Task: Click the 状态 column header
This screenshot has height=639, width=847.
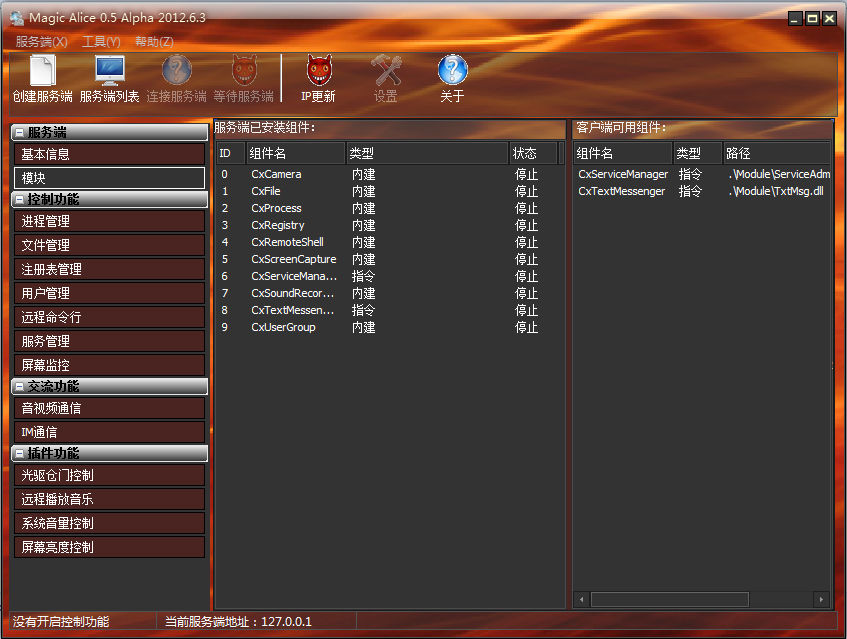Action: click(x=533, y=153)
